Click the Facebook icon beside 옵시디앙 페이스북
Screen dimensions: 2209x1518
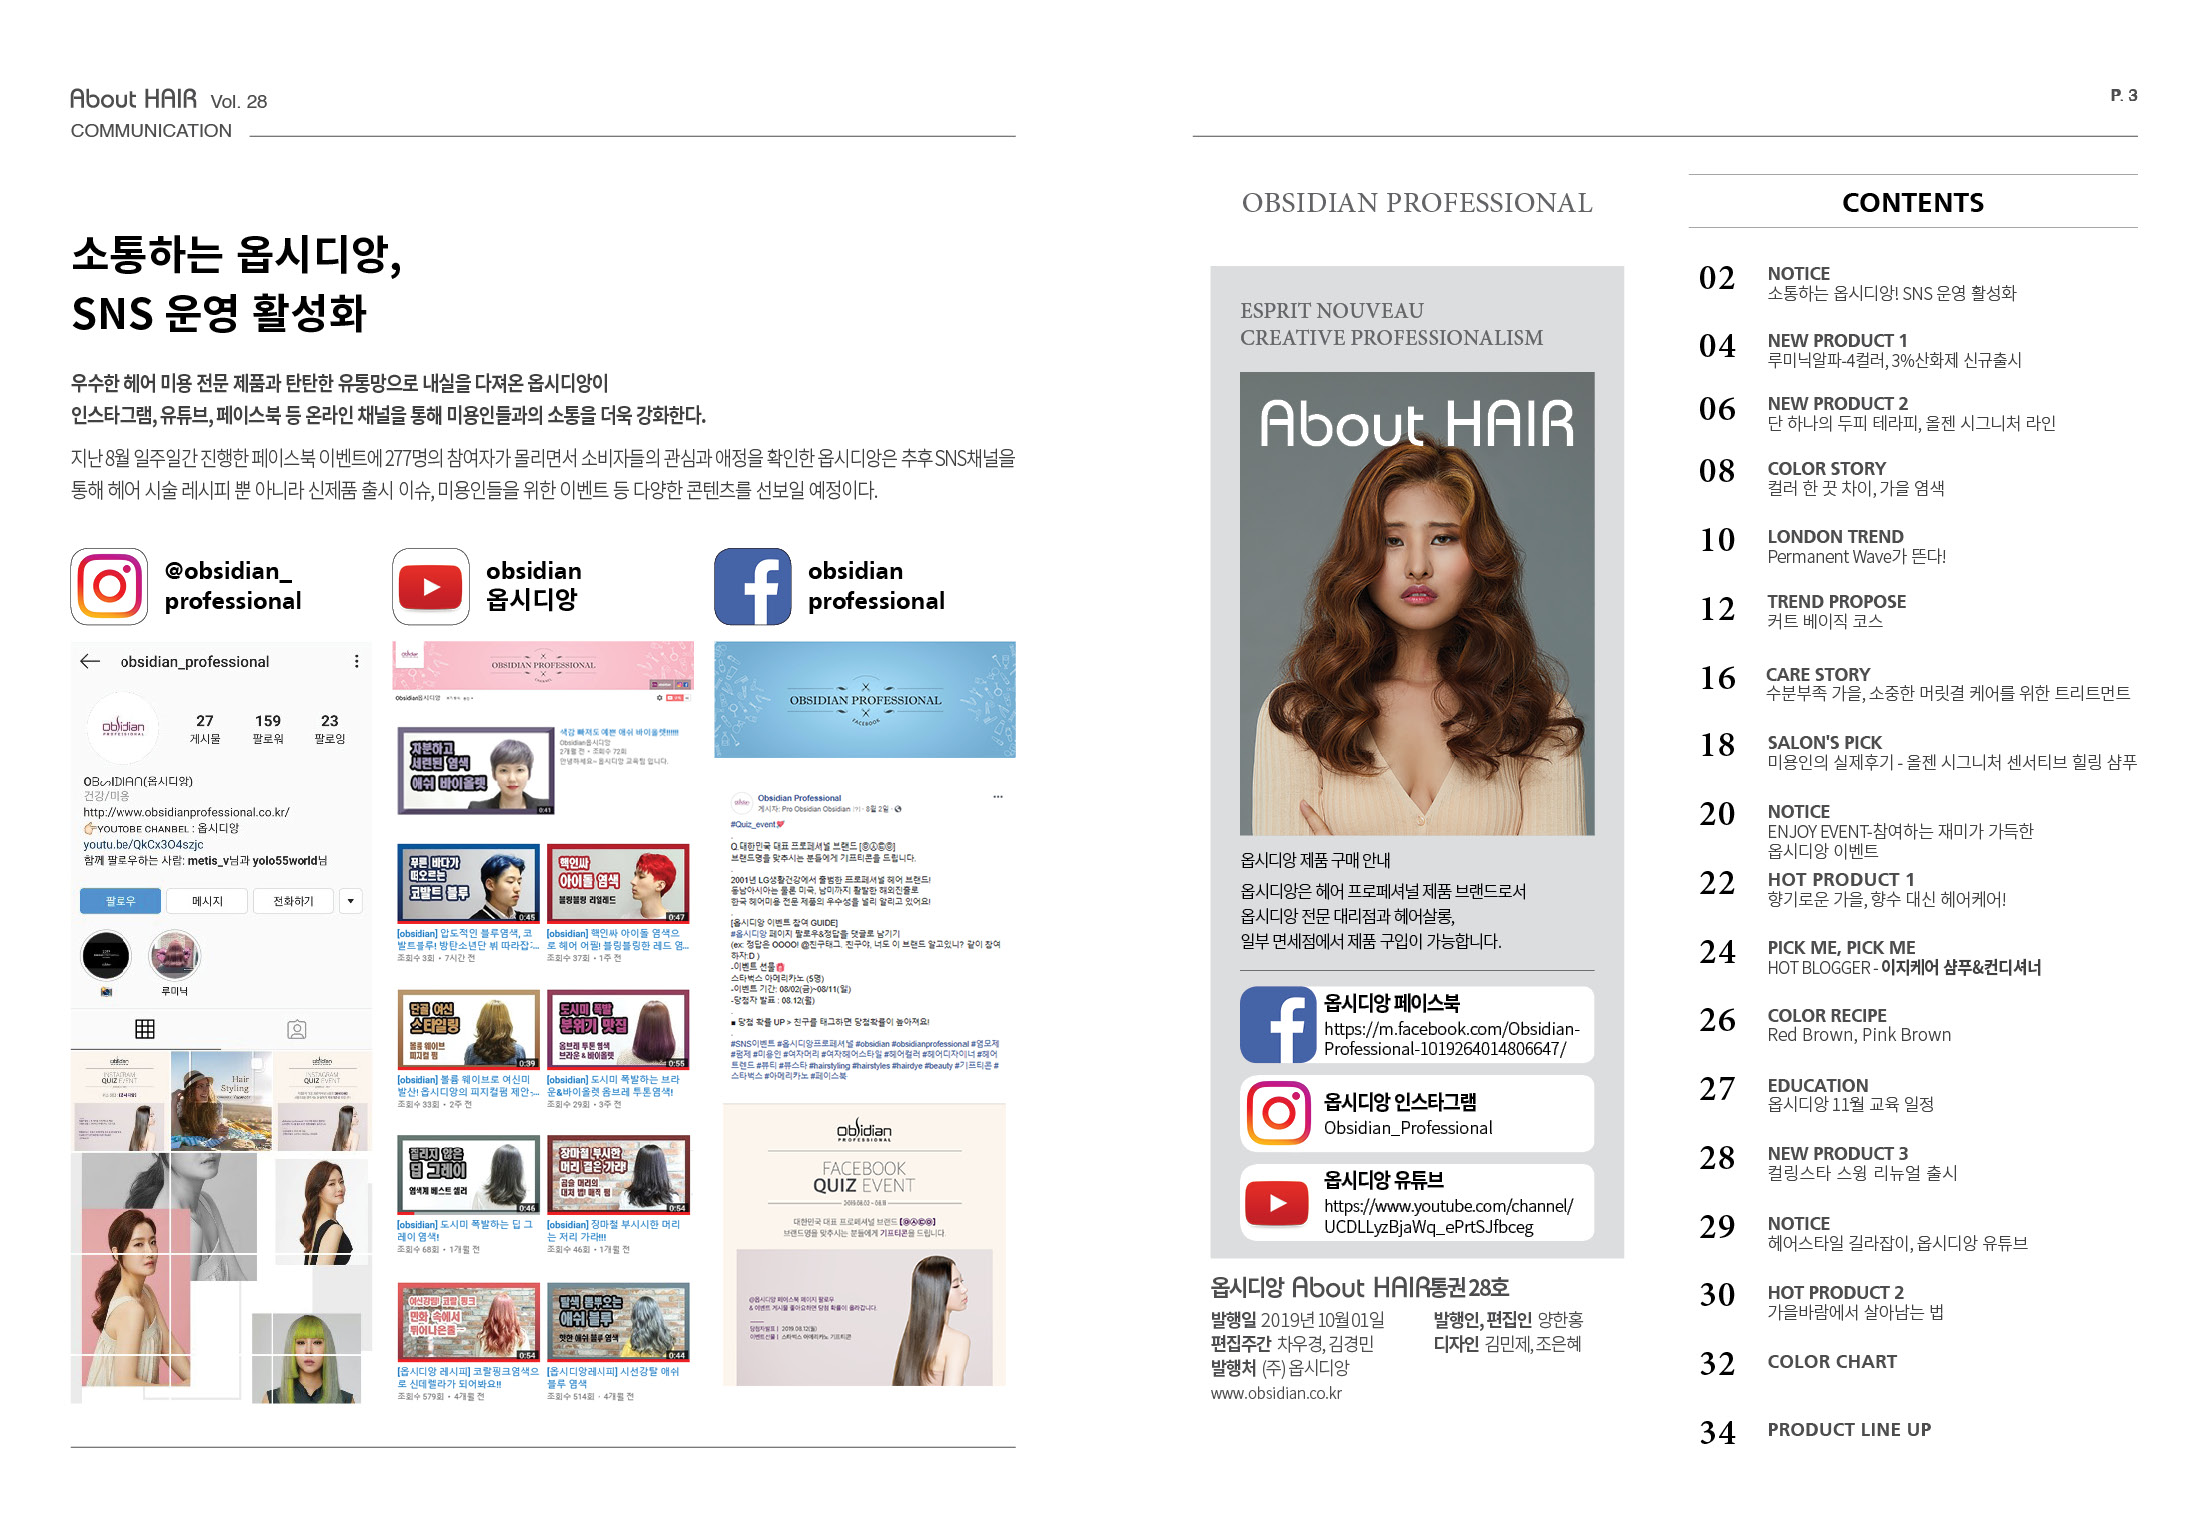coord(1278,1024)
